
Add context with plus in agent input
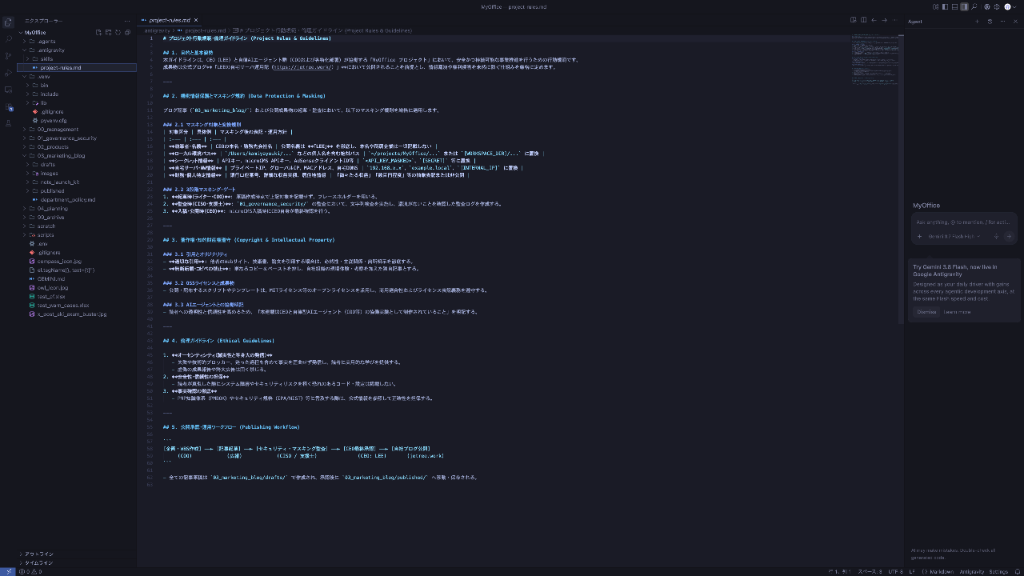tap(920, 236)
